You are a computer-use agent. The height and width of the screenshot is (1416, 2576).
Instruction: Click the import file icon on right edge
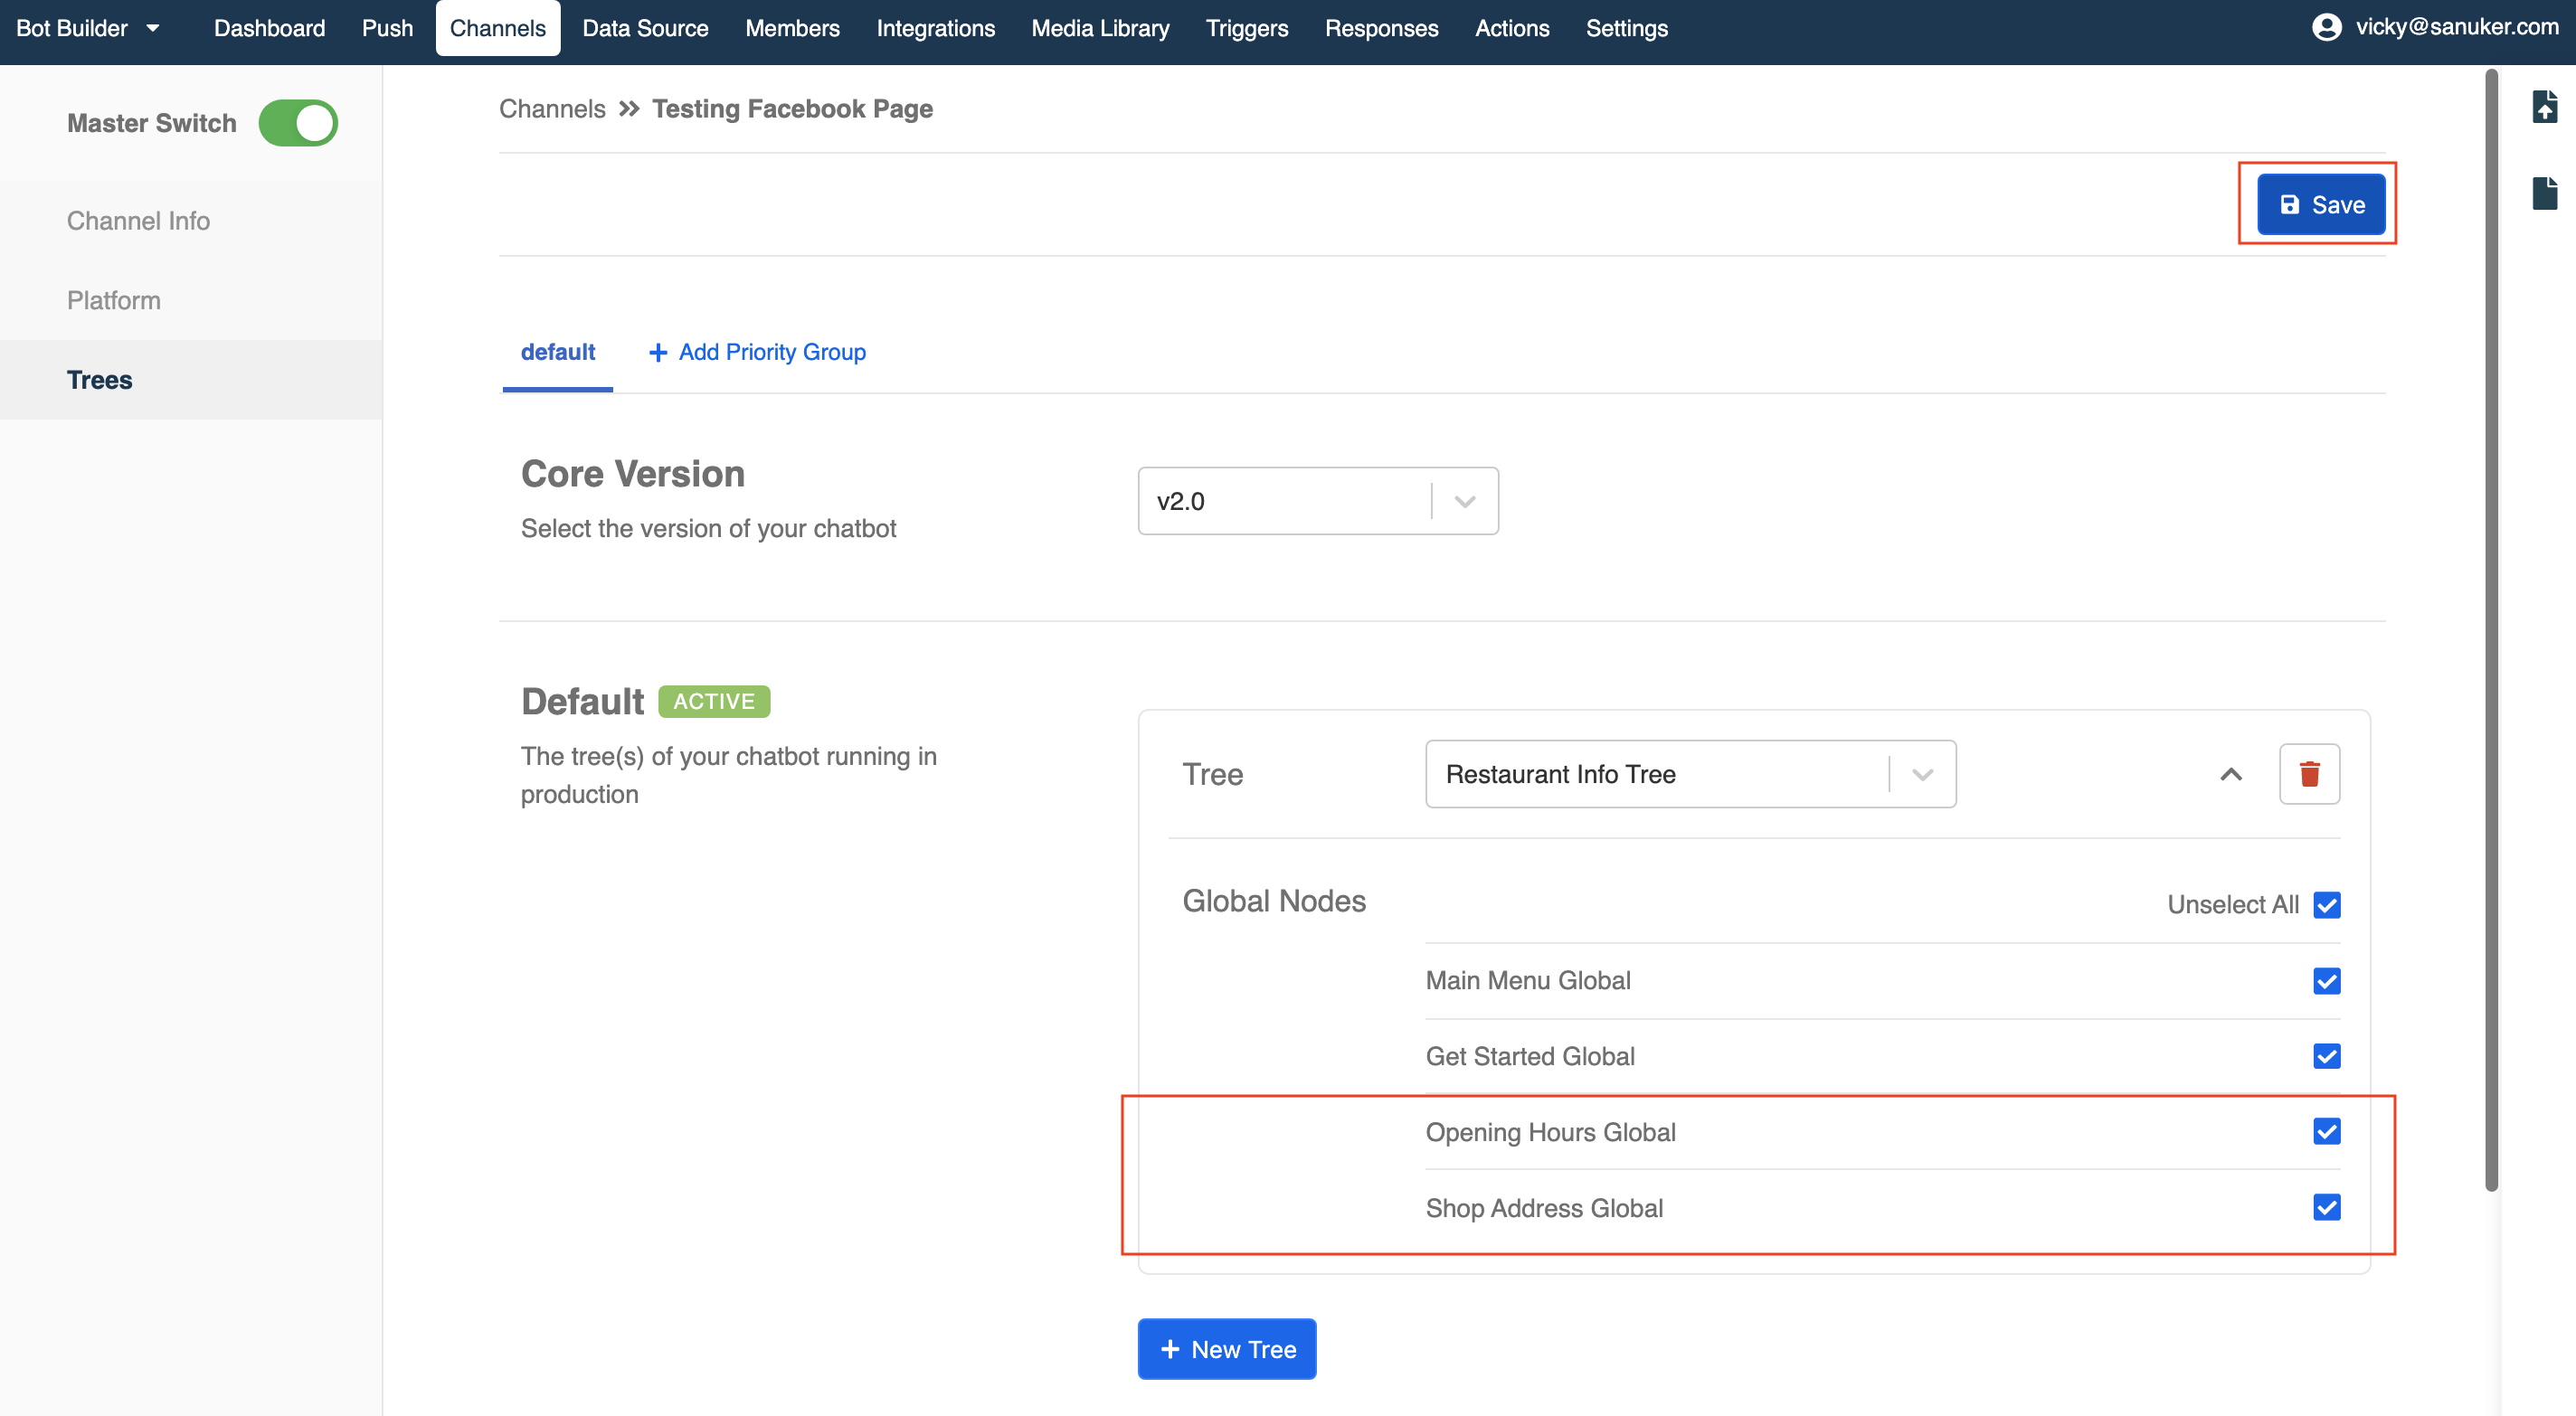tap(2545, 108)
